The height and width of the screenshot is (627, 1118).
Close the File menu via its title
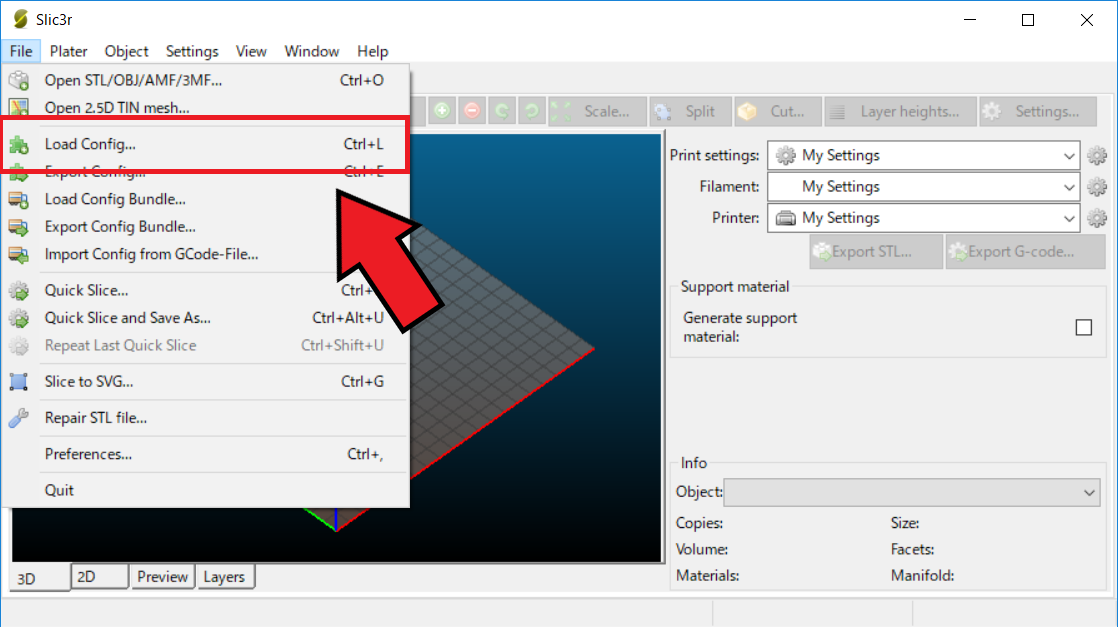point(21,51)
